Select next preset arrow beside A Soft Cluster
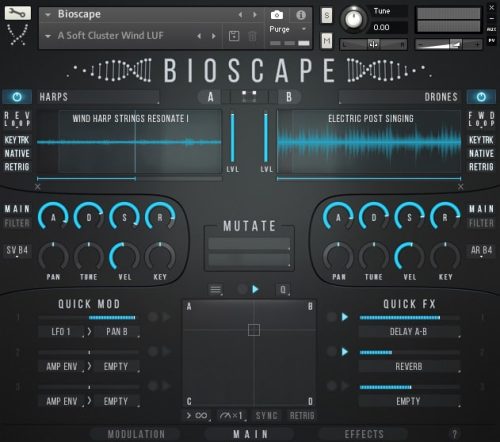This screenshot has width=500, height=442. point(214,36)
